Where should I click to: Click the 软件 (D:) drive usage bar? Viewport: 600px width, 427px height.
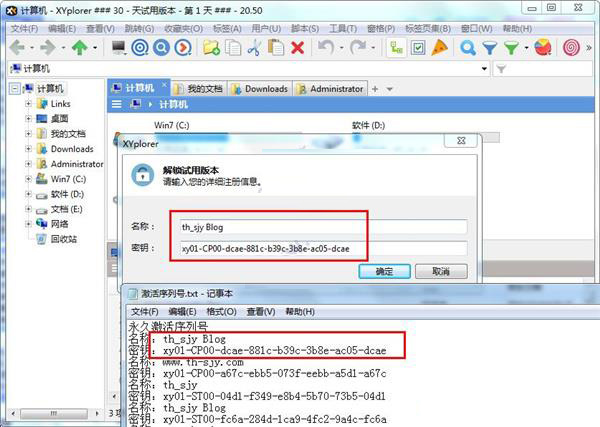(426, 137)
